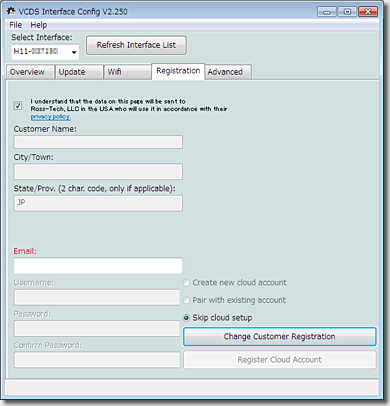Click Refresh Interface List button
Image resolution: width=390 pixels, height=406 pixels.
click(x=136, y=45)
